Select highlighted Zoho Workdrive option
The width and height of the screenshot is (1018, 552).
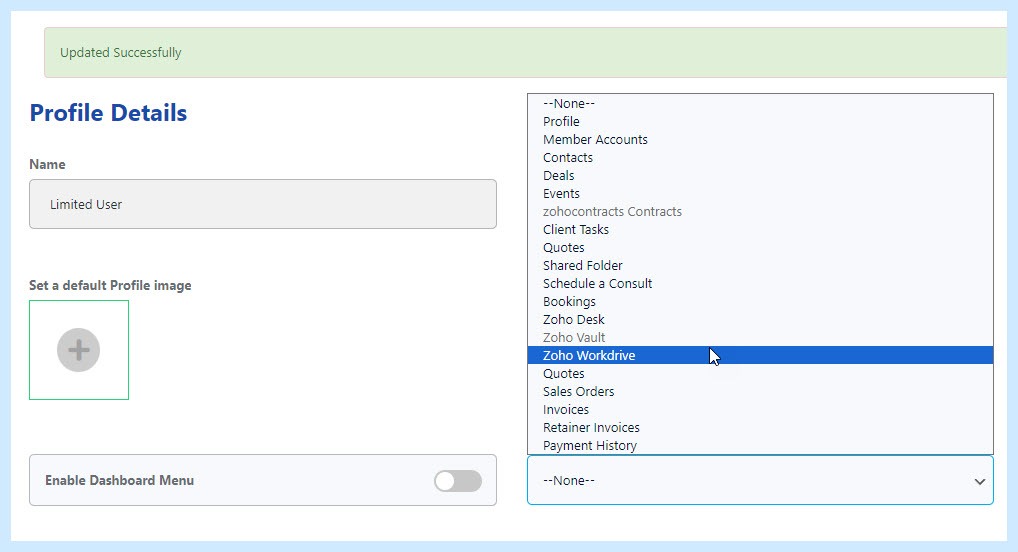760,355
